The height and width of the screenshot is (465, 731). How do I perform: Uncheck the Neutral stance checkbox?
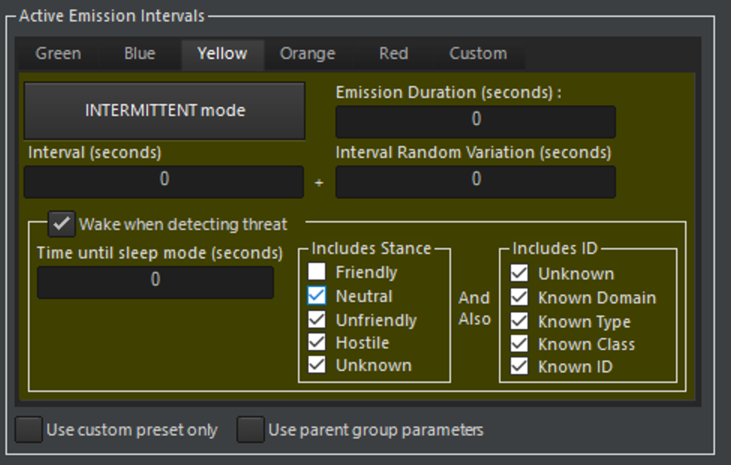pos(317,296)
